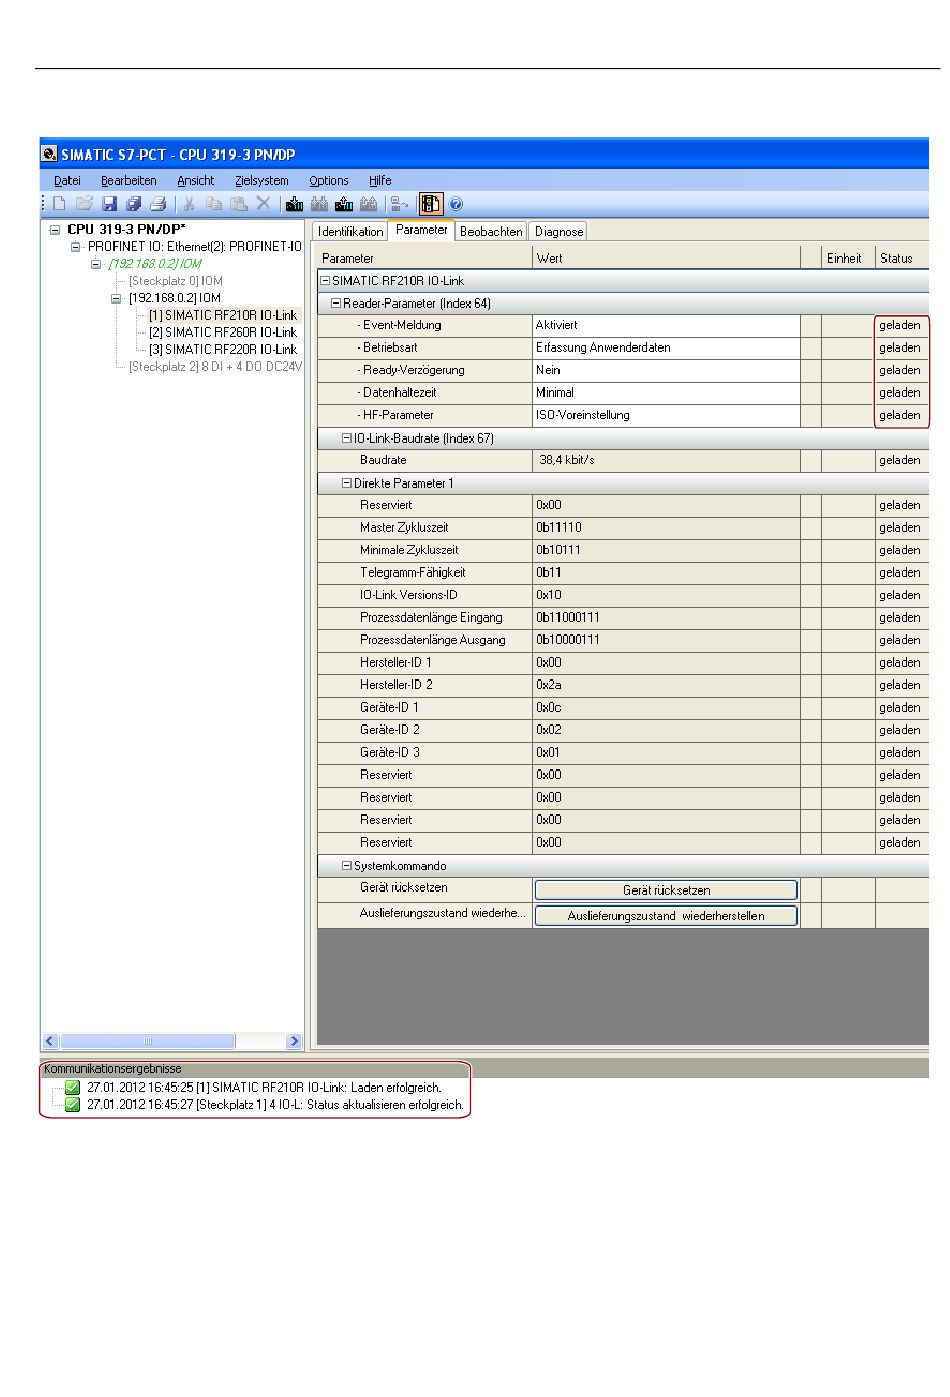Screen dimensions: 950x1397
Task: Select the Parameter tab
Action: [421, 230]
